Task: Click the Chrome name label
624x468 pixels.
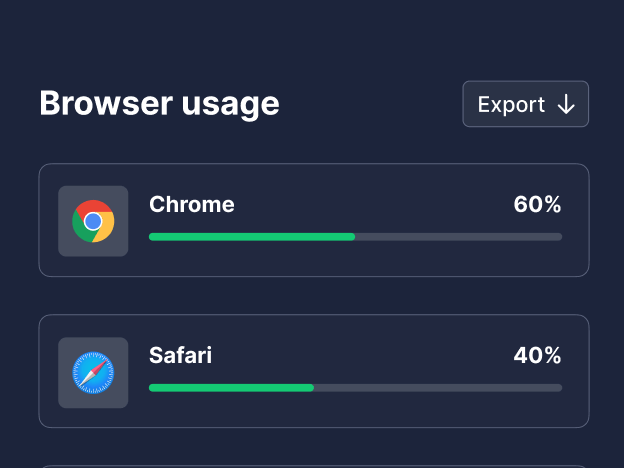Action: pos(192,205)
